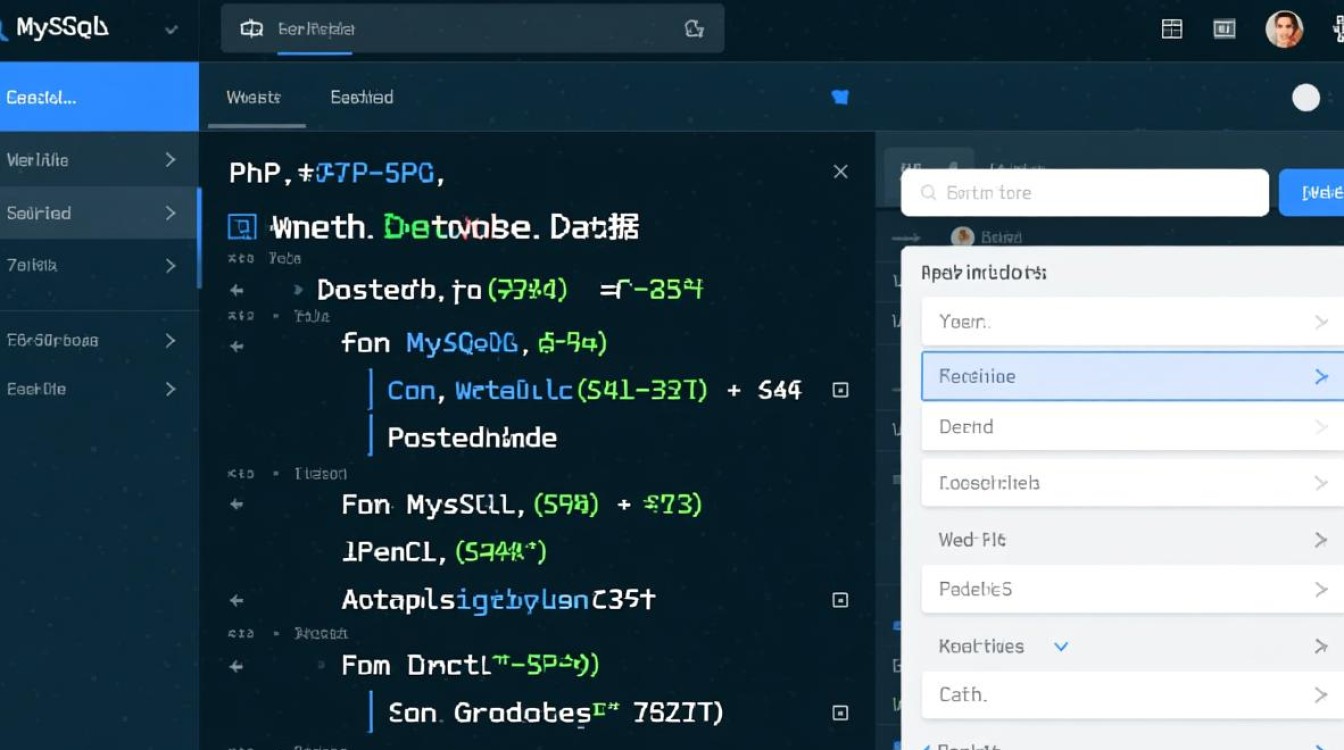Expand the Wed-Plt list item chevron

[1320, 540]
